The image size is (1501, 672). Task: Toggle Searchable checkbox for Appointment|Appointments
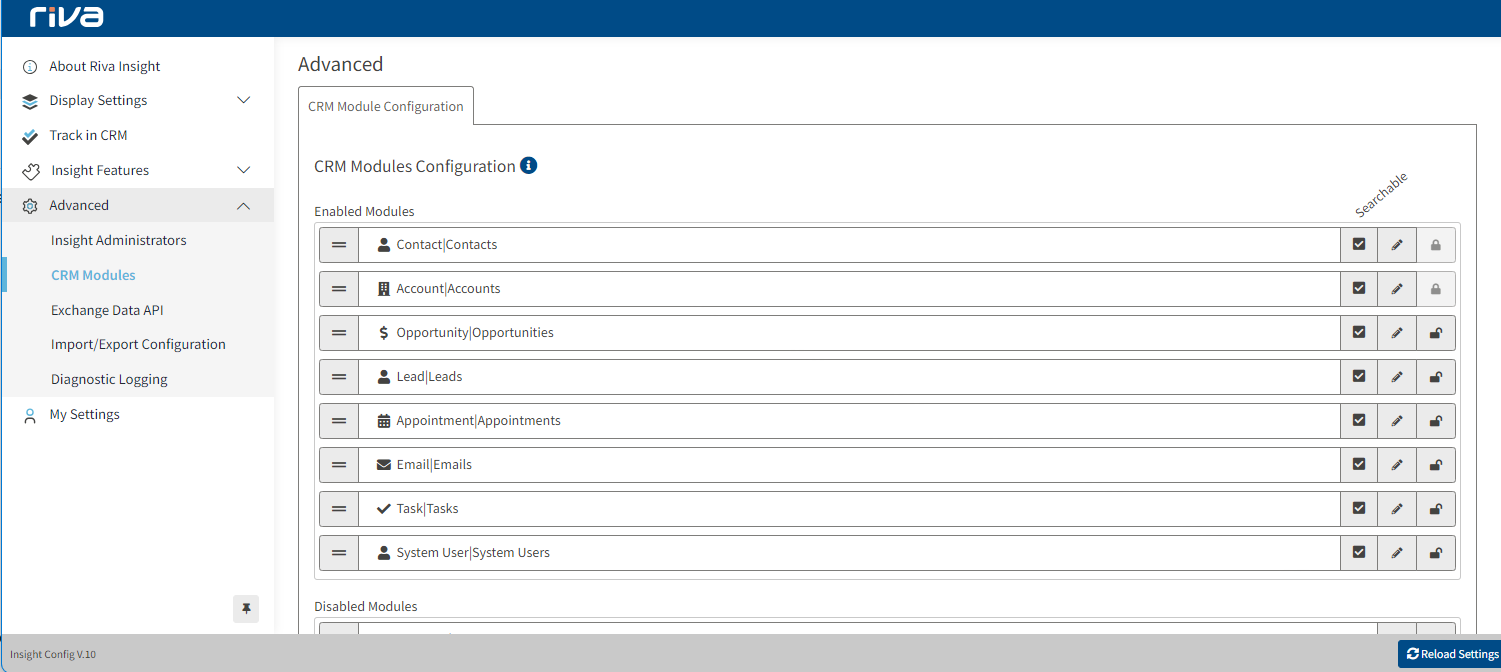point(1359,420)
